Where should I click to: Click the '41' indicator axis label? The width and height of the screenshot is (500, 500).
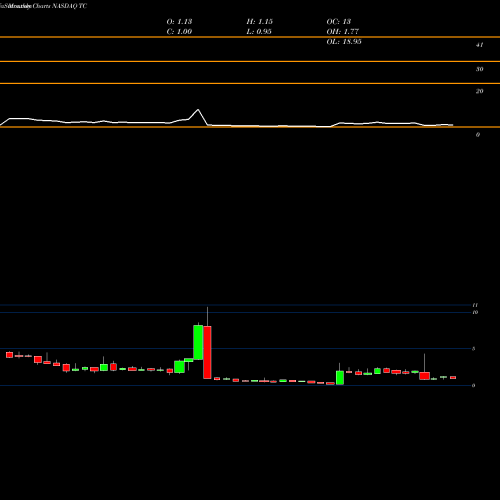(x=479, y=45)
